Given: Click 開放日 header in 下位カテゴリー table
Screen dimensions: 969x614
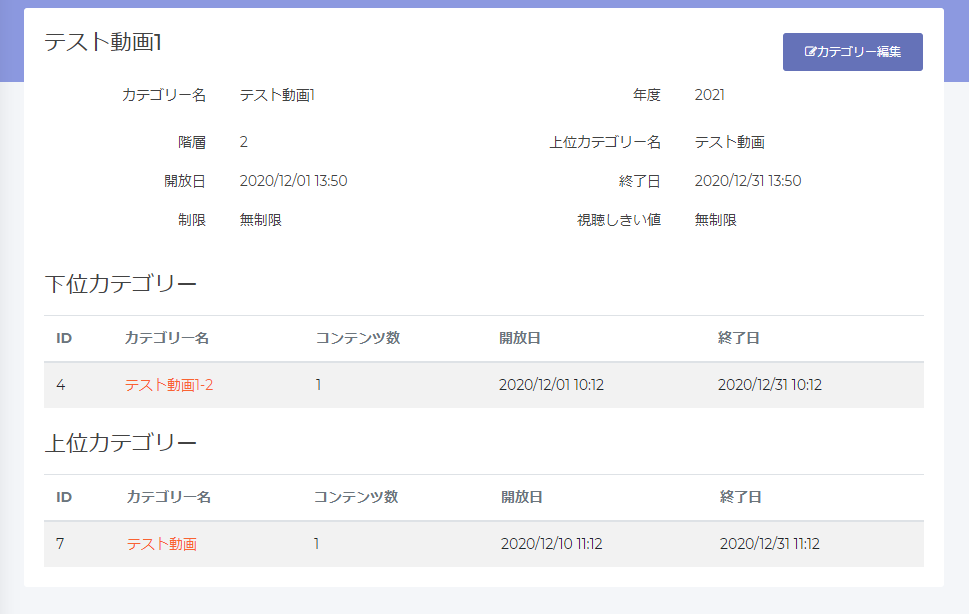Looking at the screenshot, I should [520, 338].
